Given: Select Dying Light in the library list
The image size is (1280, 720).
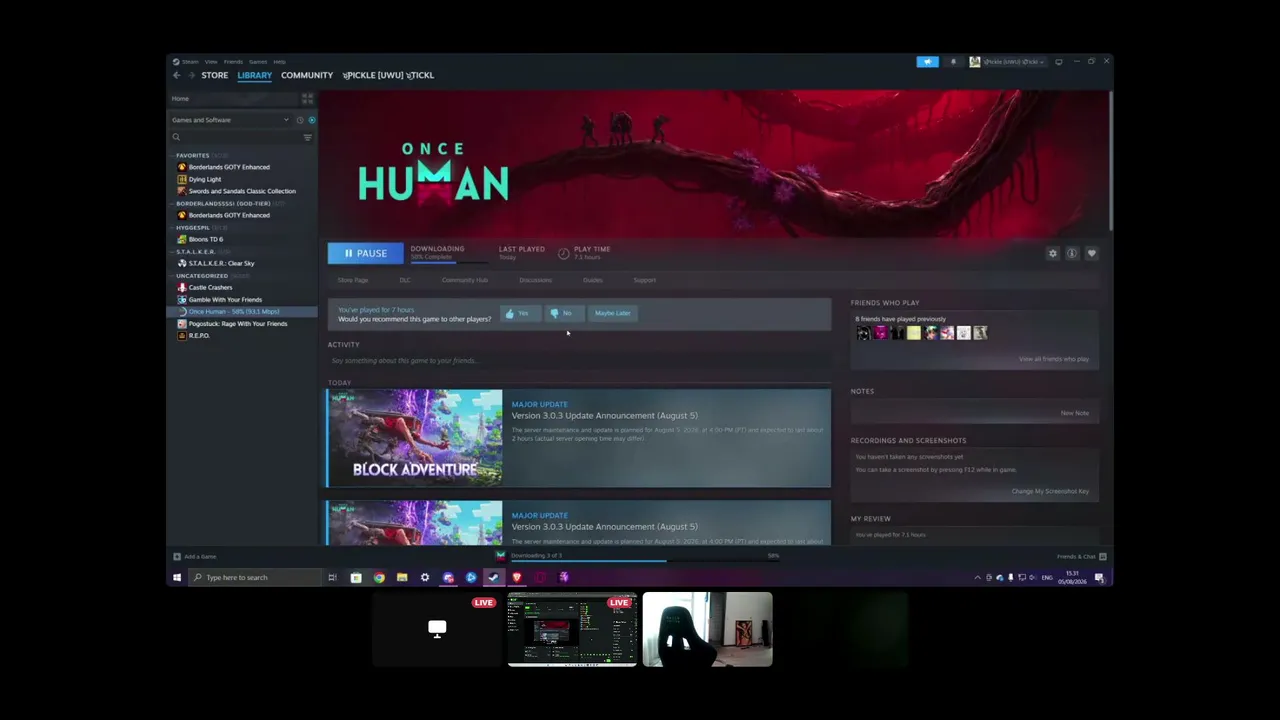Looking at the screenshot, I should (x=205, y=179).
